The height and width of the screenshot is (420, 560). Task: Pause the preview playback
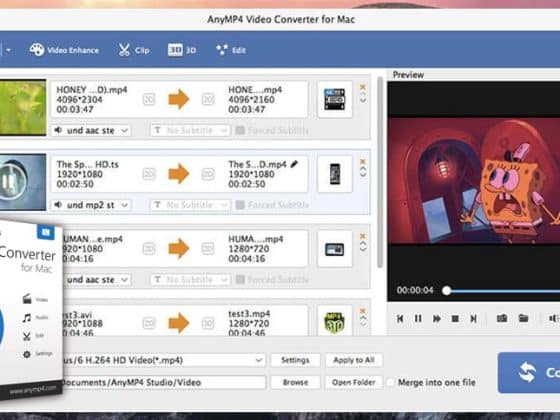pyautogui.click(x=418, y=318)
